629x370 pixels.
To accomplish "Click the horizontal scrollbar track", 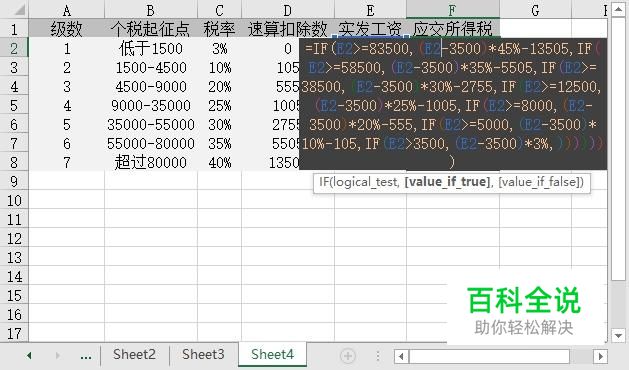I will click(582, 356).
